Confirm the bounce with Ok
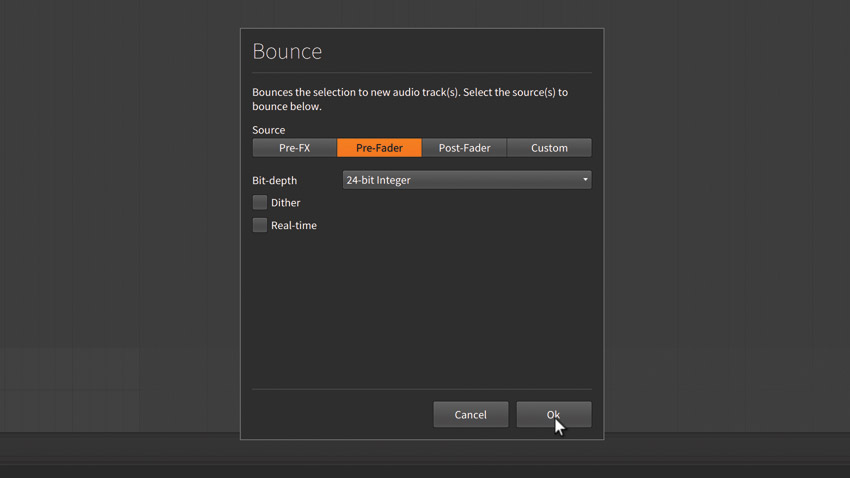The width and height of the screenshot is (850, 478). pos(553,415)
